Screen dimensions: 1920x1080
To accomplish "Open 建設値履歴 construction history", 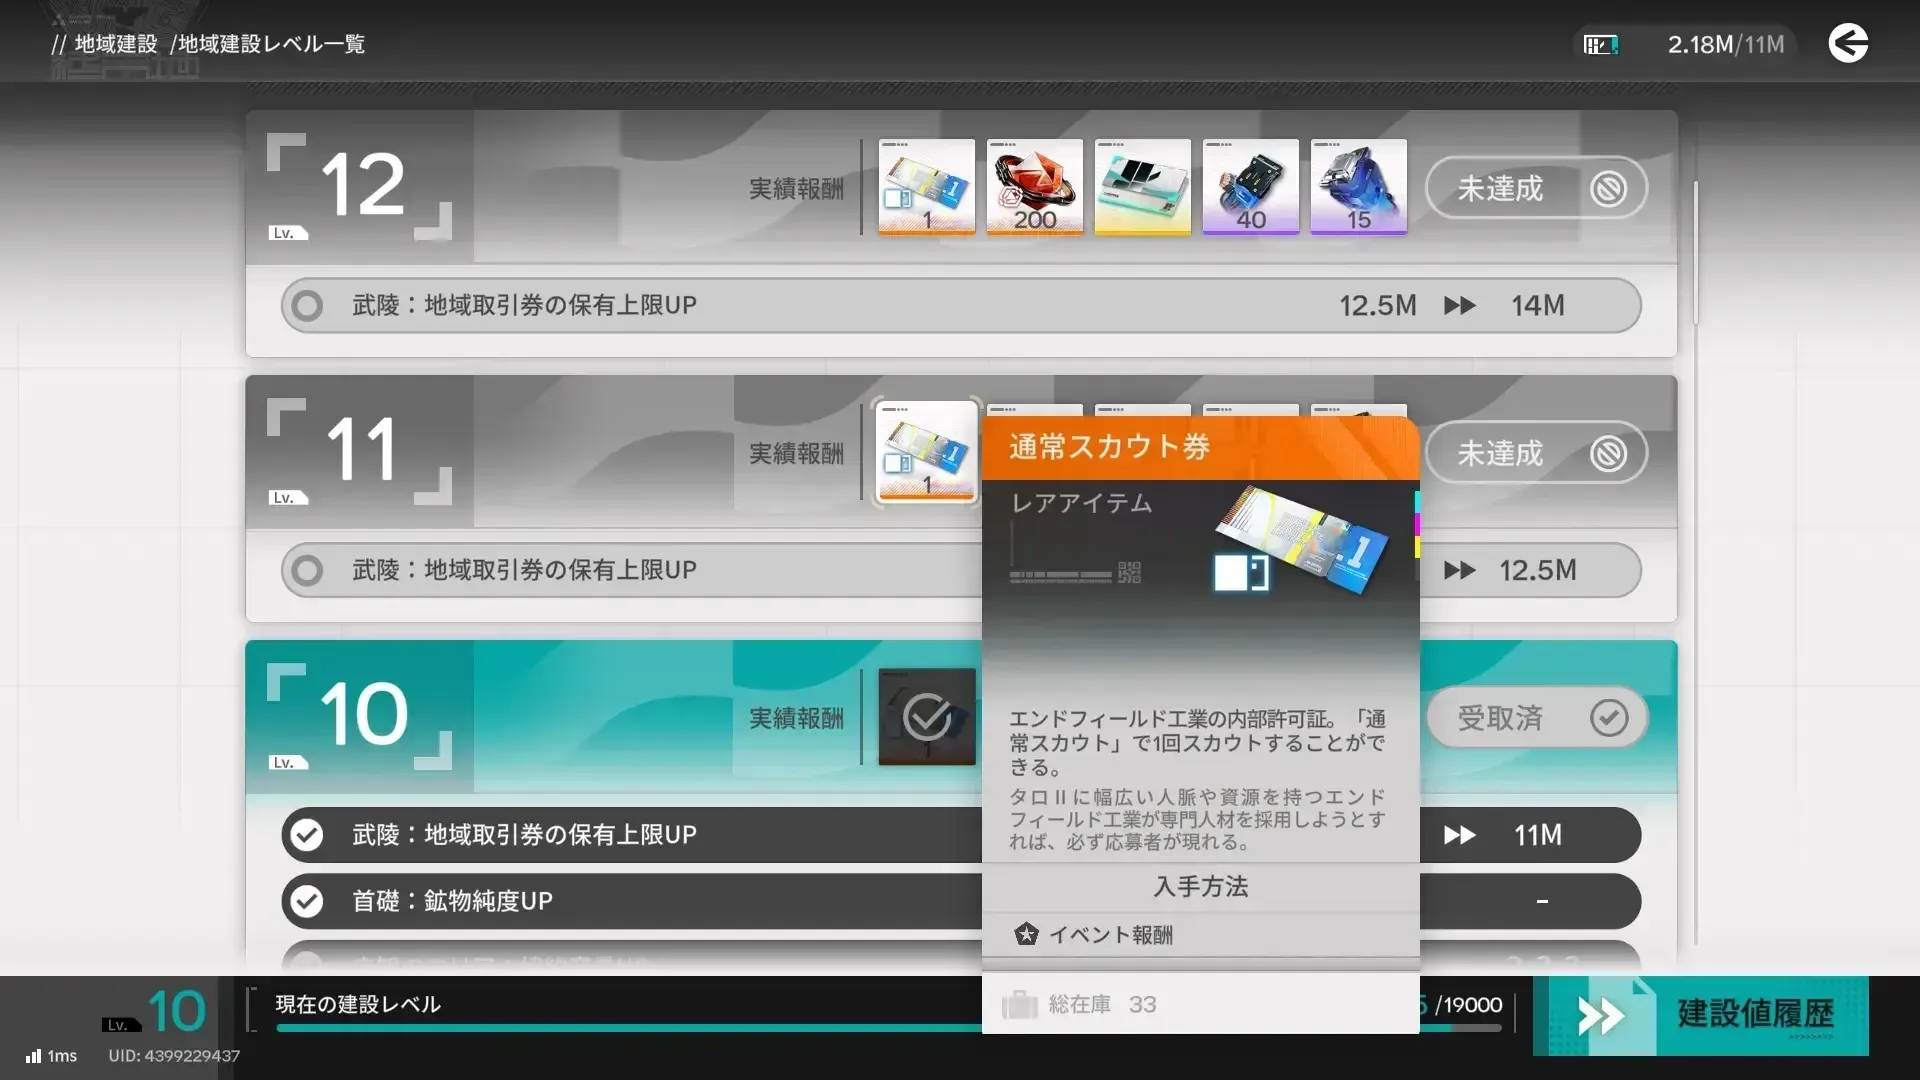I will 1700,1015.
